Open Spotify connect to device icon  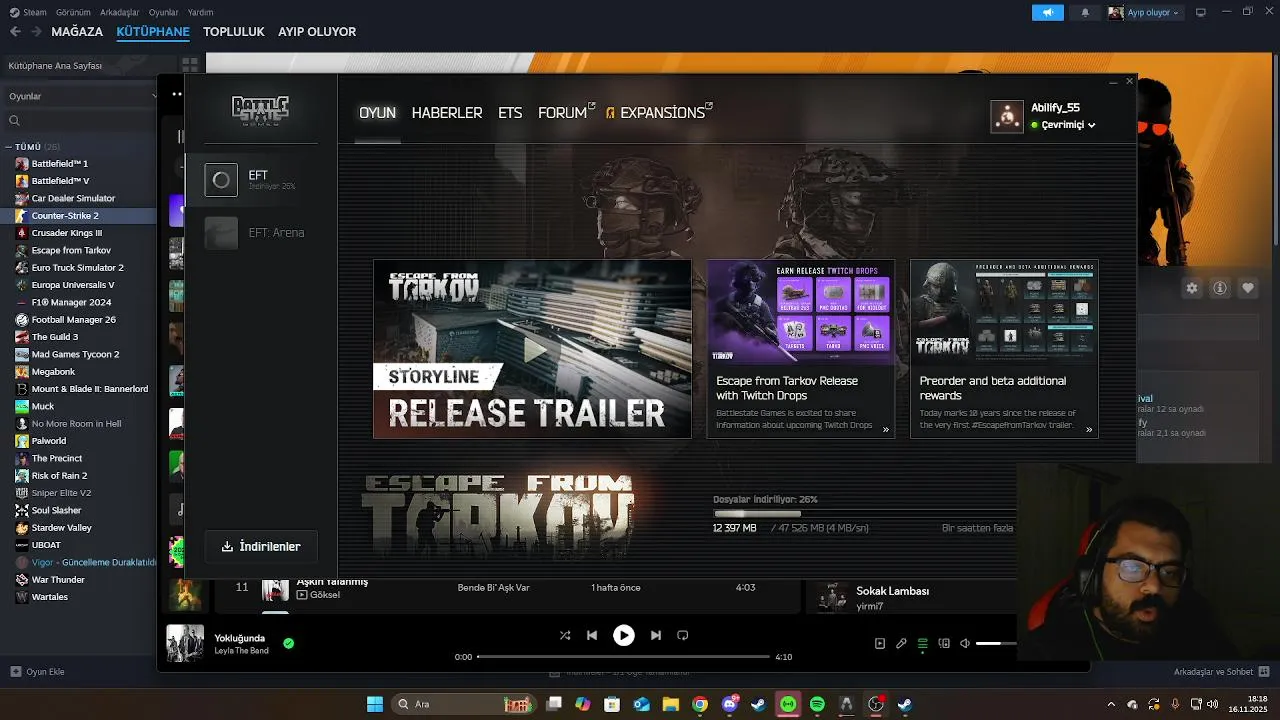(x=944, y=644)
